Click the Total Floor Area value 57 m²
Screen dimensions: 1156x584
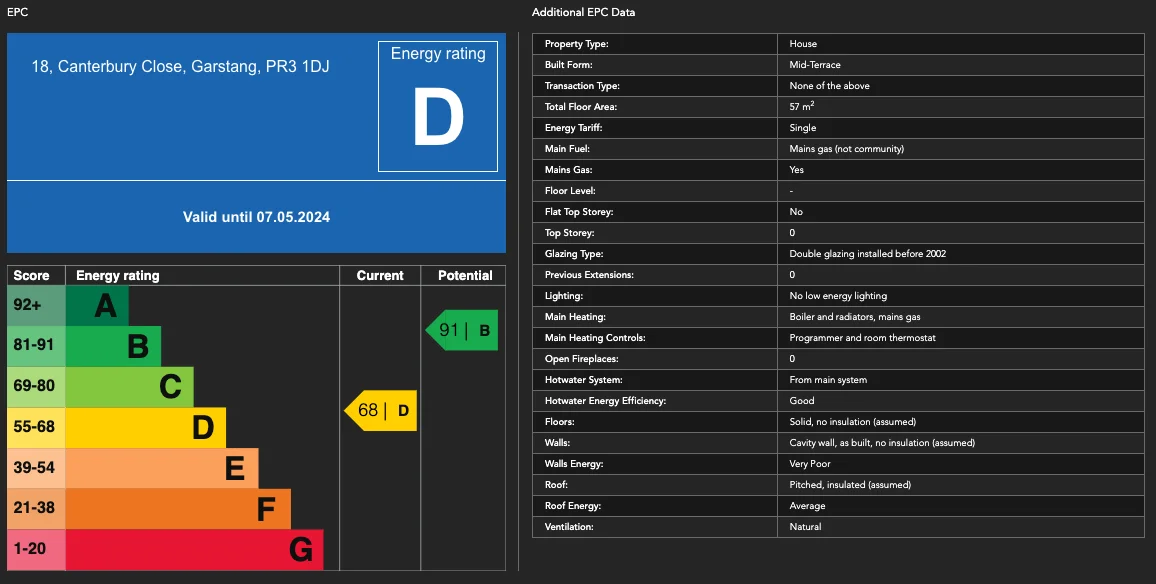(x=802, y=107)
